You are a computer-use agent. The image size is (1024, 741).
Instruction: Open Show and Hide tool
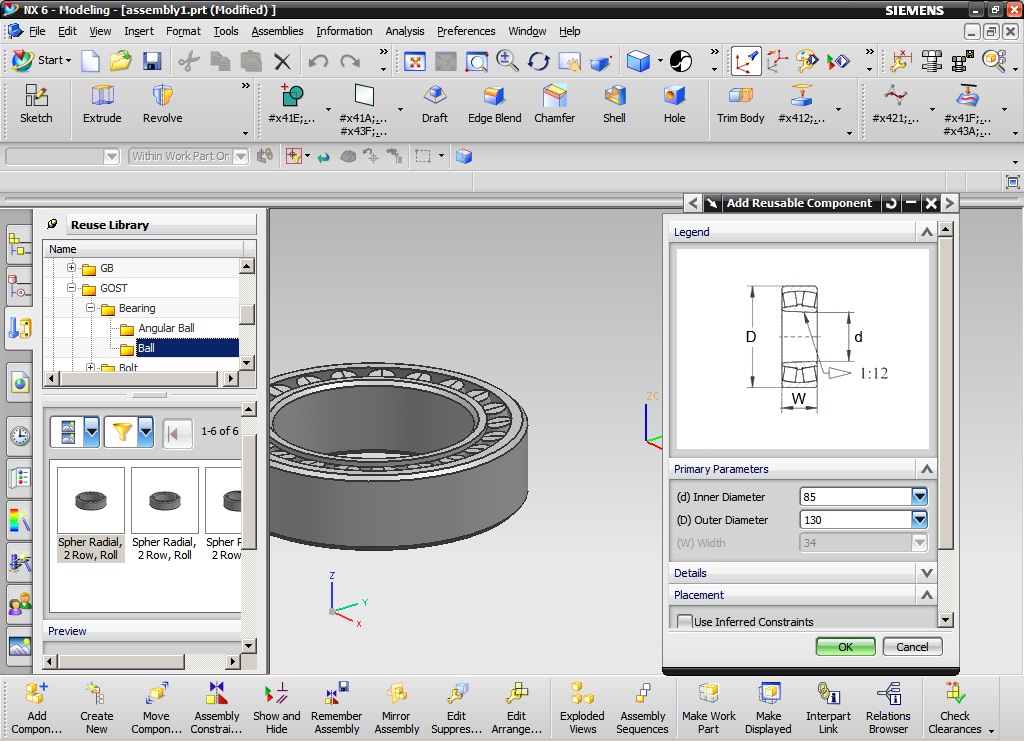(x=276, y=708)
